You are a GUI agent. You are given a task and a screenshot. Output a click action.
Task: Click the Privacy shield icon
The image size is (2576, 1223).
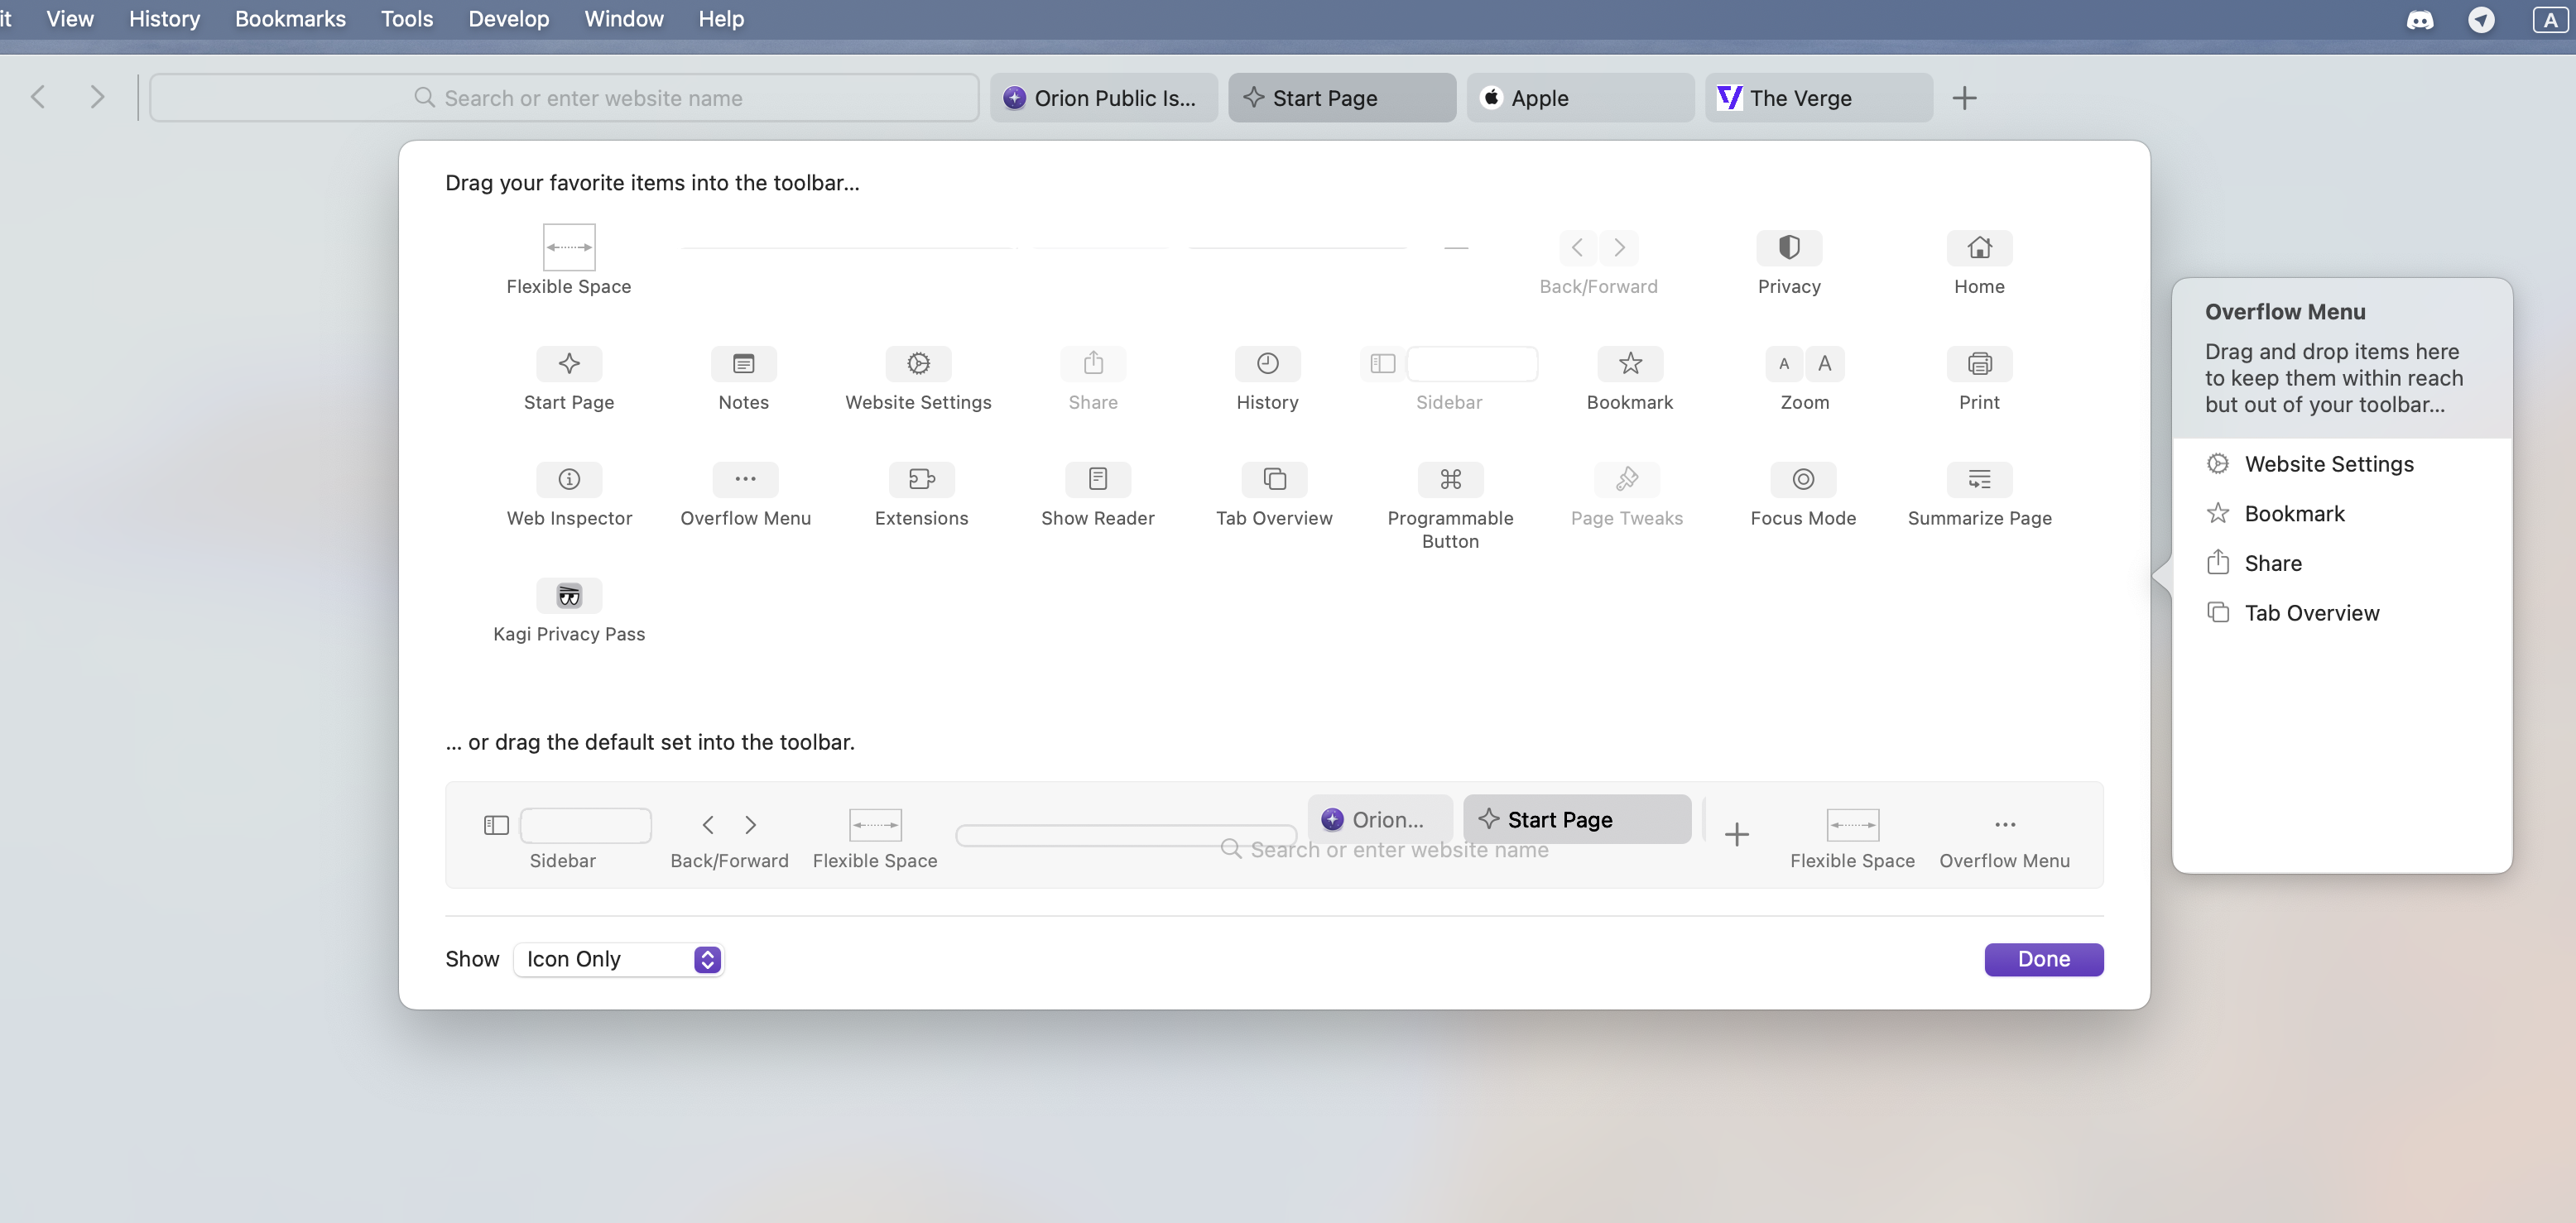click(1789, 247)
